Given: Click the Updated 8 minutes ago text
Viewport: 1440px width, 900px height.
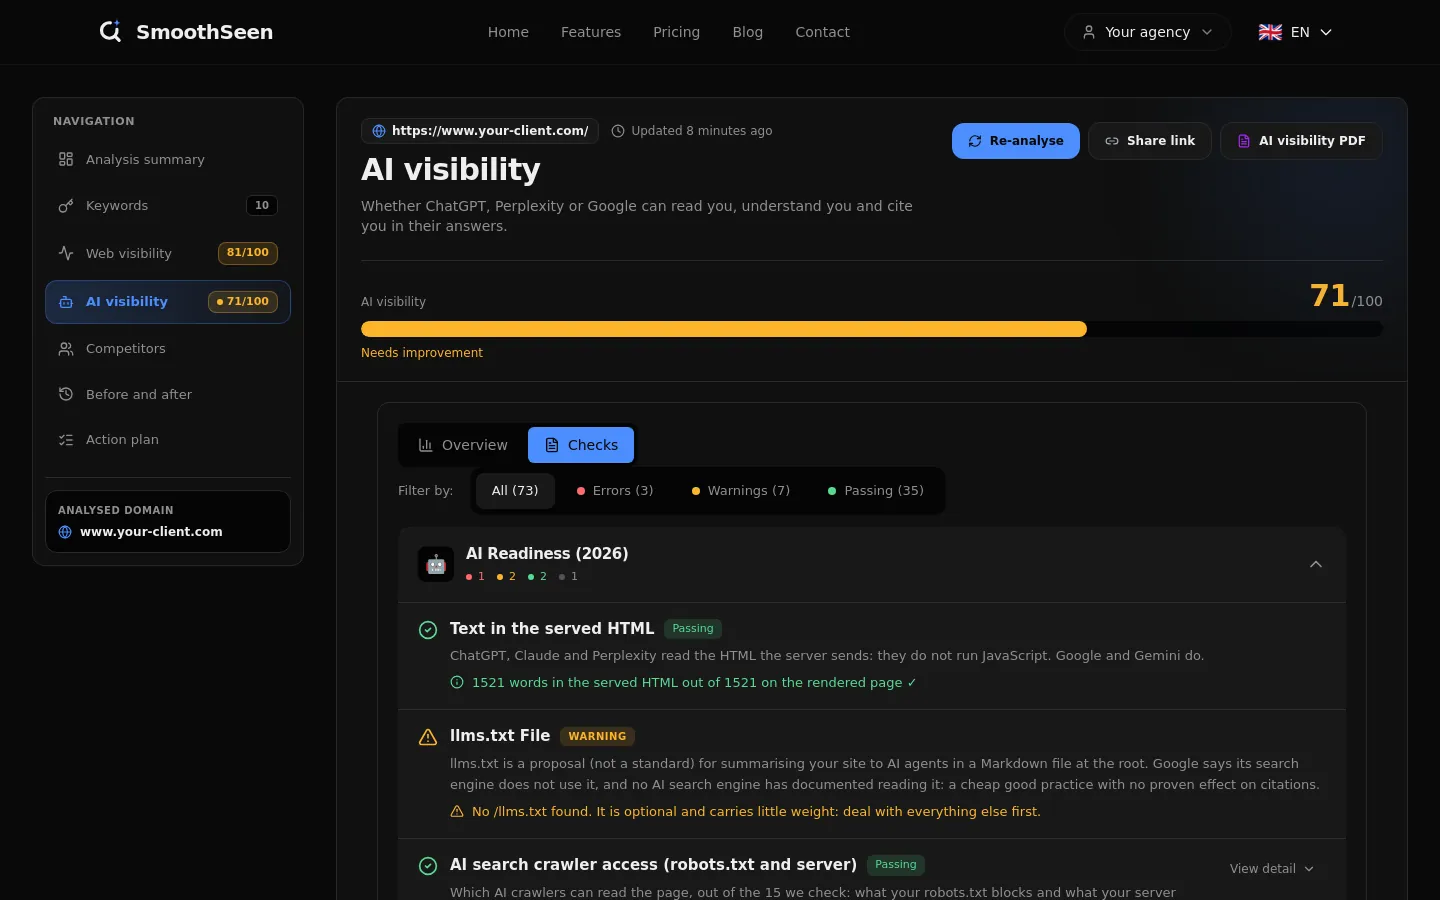Looking at the screenshot, I should pos(702,131).
